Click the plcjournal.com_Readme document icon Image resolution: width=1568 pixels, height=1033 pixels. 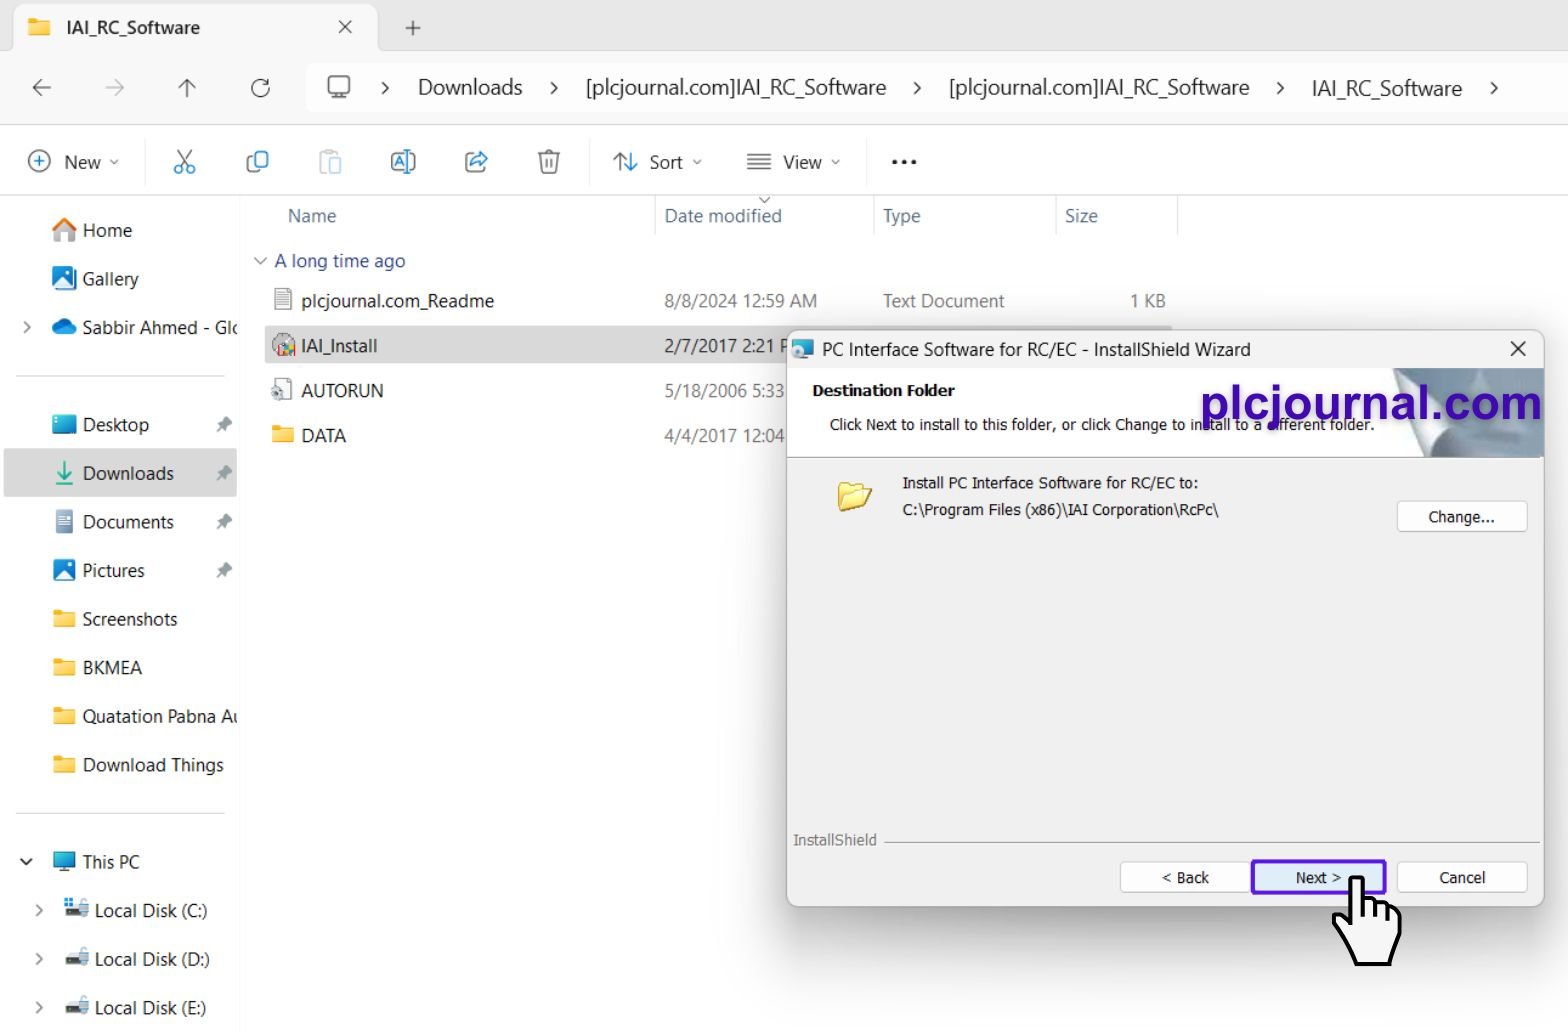click(x=283, y=300)
